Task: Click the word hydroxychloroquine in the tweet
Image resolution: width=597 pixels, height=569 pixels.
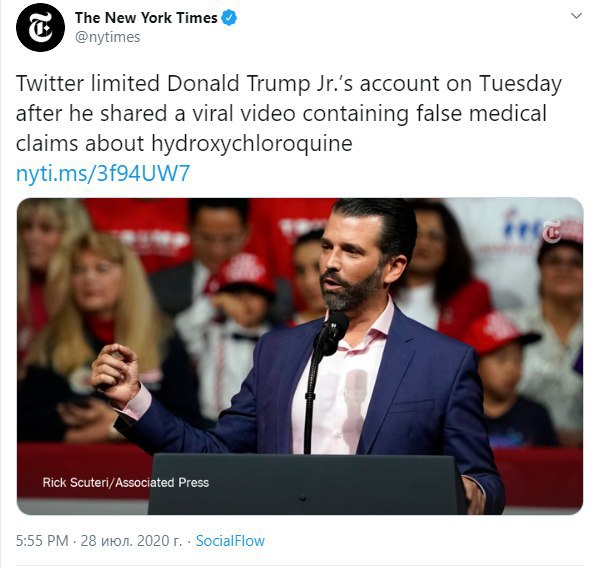Action: 252,144
